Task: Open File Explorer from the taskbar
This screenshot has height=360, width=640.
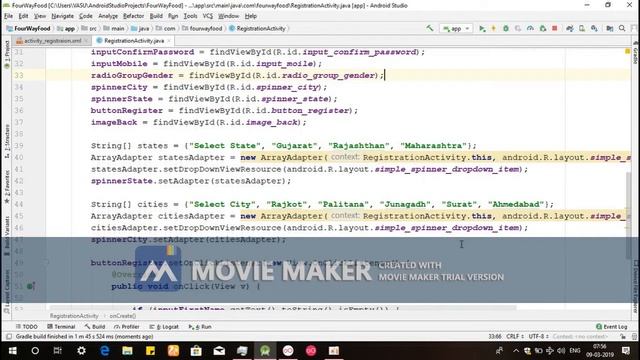Action: pos(127,351)
